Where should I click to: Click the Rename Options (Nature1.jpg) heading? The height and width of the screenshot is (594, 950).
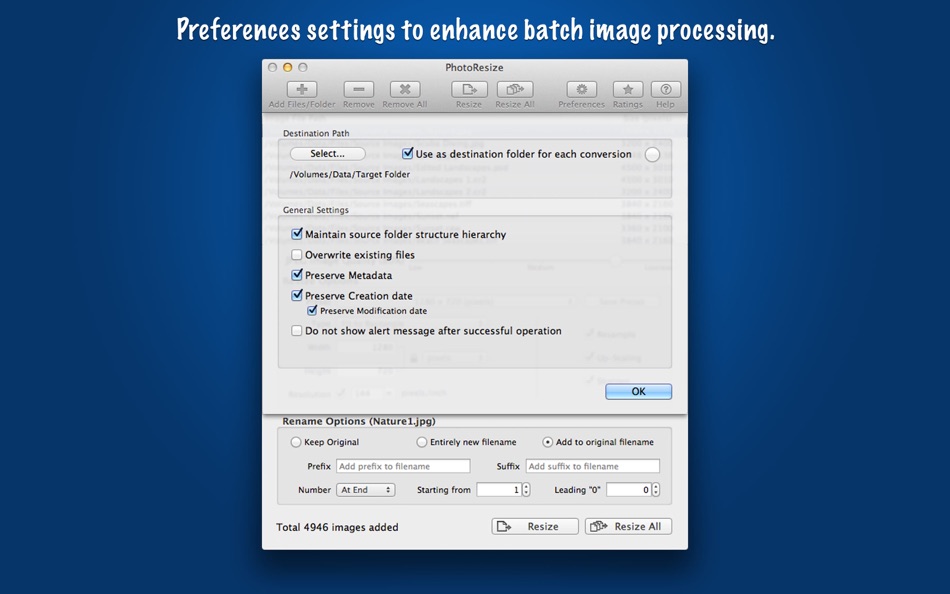coord(359,421)
